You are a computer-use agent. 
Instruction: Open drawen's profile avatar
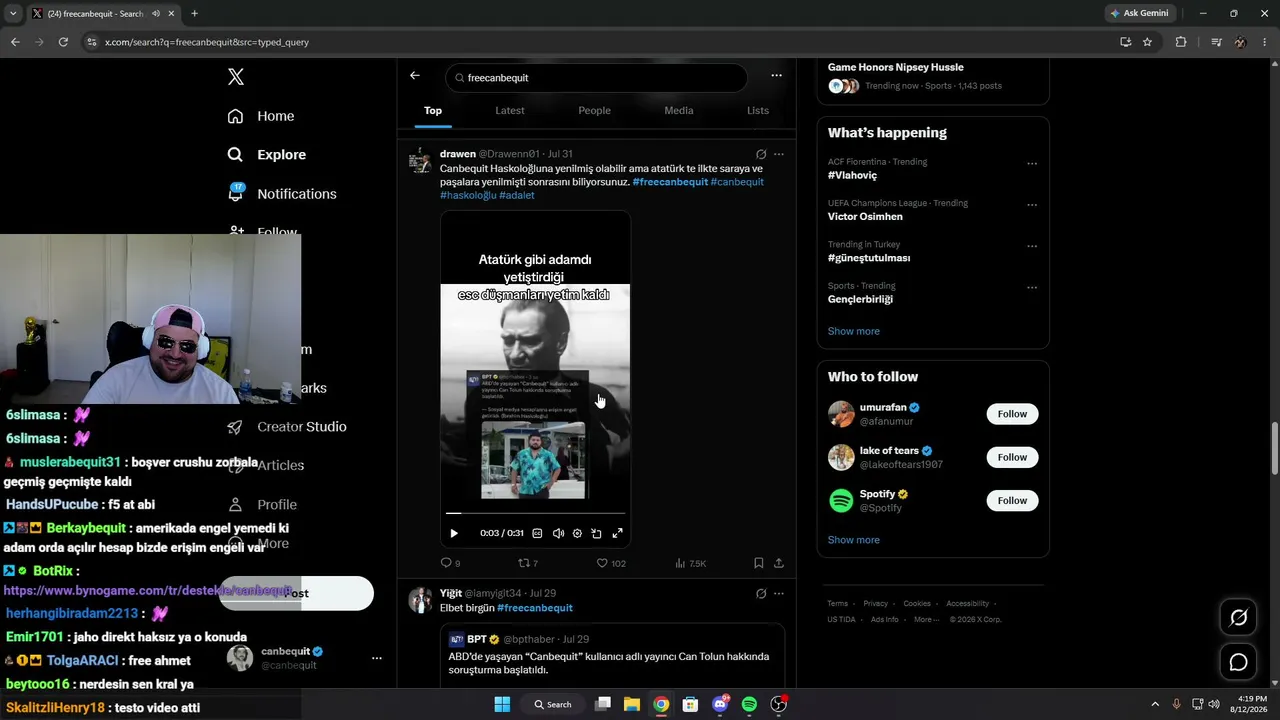point(420,161)
